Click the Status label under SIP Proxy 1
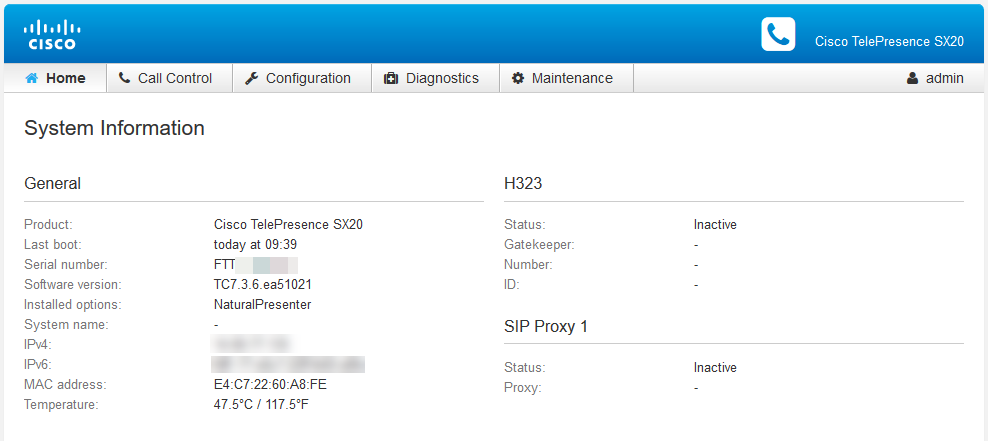This screenshot has width=988, height=441. [x=525, y=367]
